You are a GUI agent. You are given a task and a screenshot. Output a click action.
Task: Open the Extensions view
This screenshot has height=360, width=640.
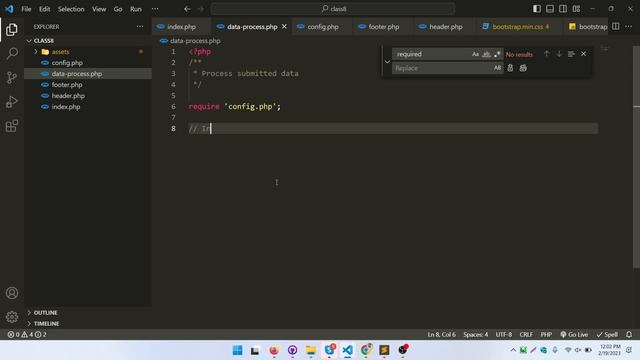point(12,126)
